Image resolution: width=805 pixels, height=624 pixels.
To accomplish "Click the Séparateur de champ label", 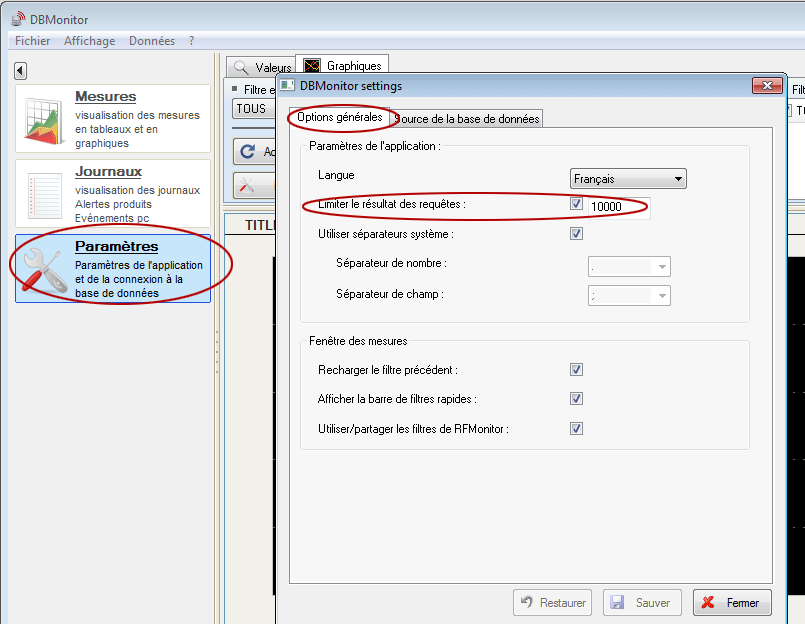I will pos(390,294).
